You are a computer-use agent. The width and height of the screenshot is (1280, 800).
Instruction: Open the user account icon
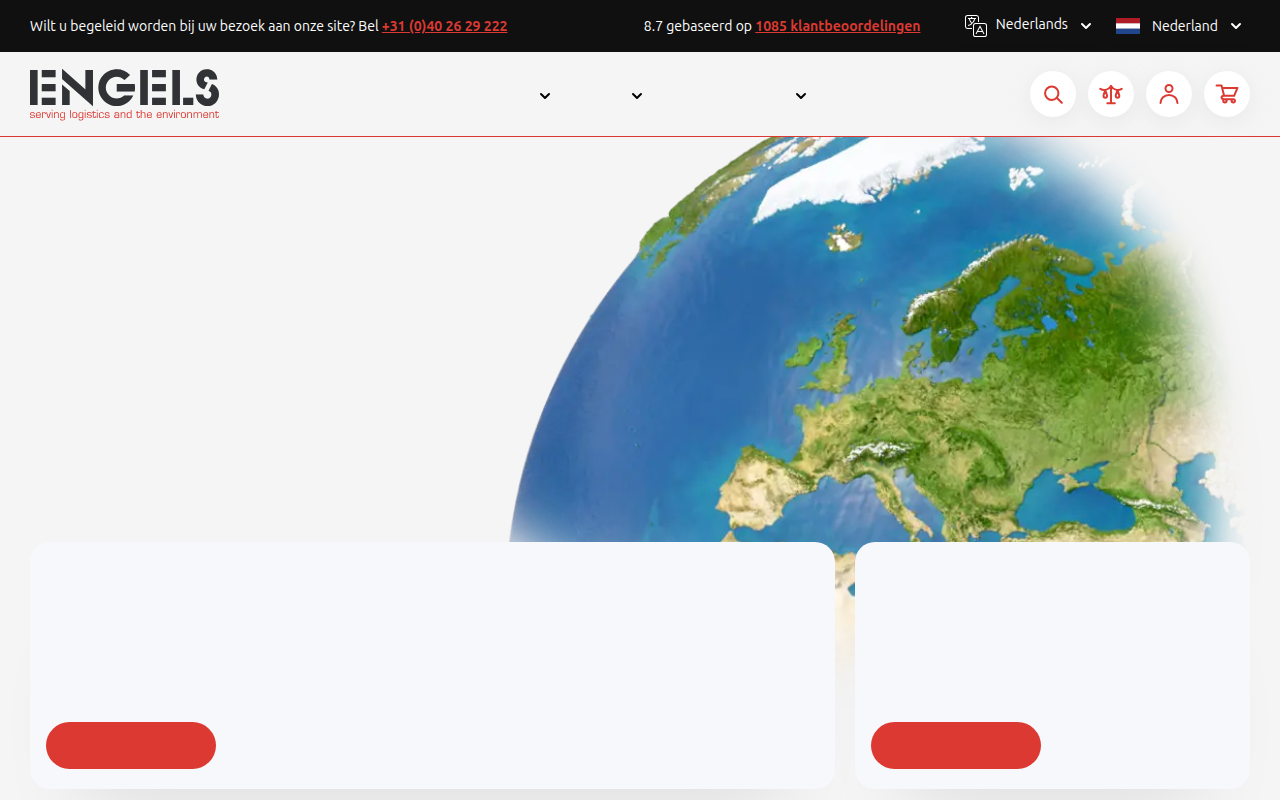pos(1169,94)
